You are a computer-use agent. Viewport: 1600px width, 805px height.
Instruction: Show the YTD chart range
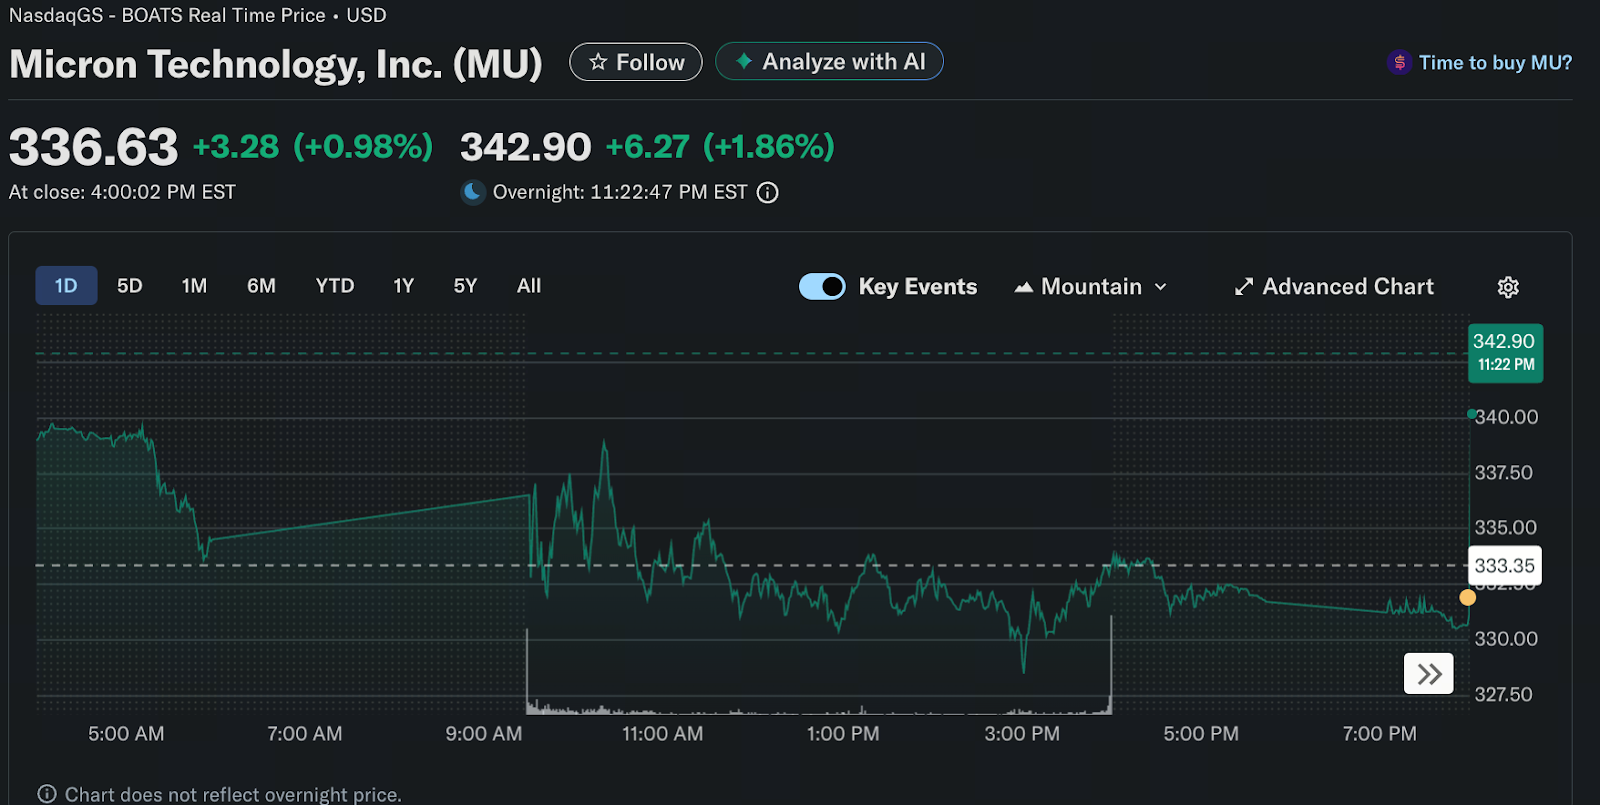(335, 286)
